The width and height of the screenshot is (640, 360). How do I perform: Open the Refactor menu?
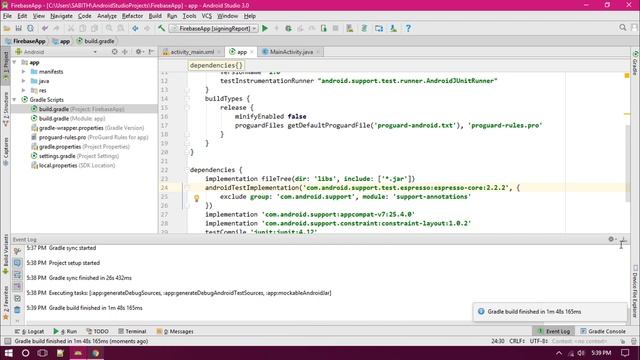coord(132,16)
